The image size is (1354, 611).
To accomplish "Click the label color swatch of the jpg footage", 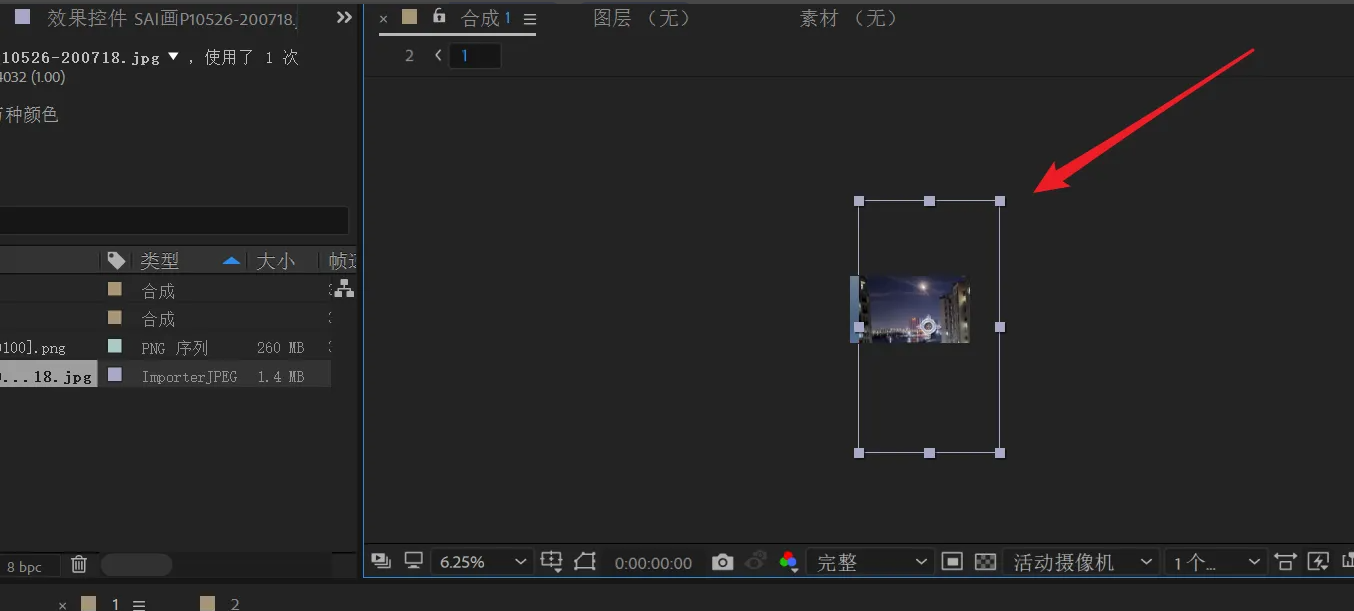I will coord(115,374).
